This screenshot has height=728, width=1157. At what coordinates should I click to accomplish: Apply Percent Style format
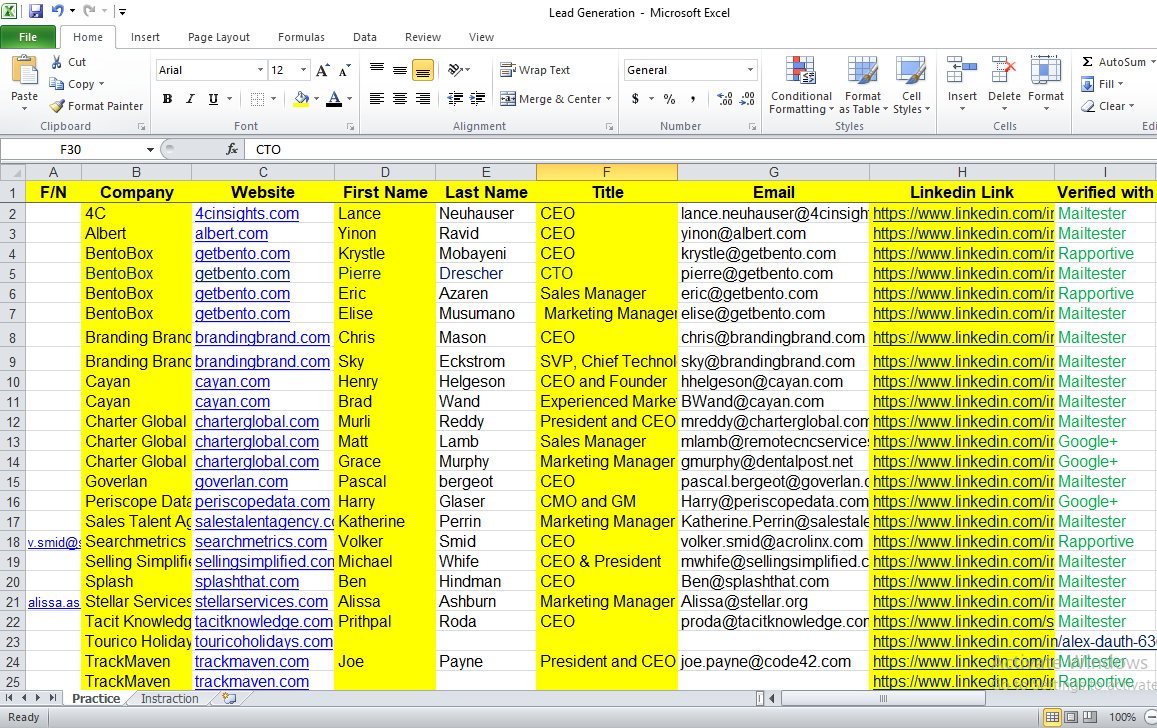click(669, 99)
